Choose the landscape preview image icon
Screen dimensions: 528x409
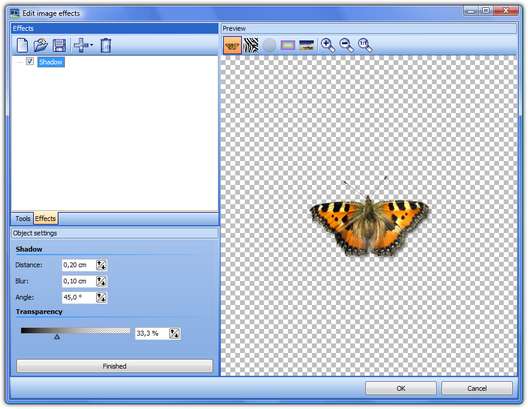click(306, 45)
